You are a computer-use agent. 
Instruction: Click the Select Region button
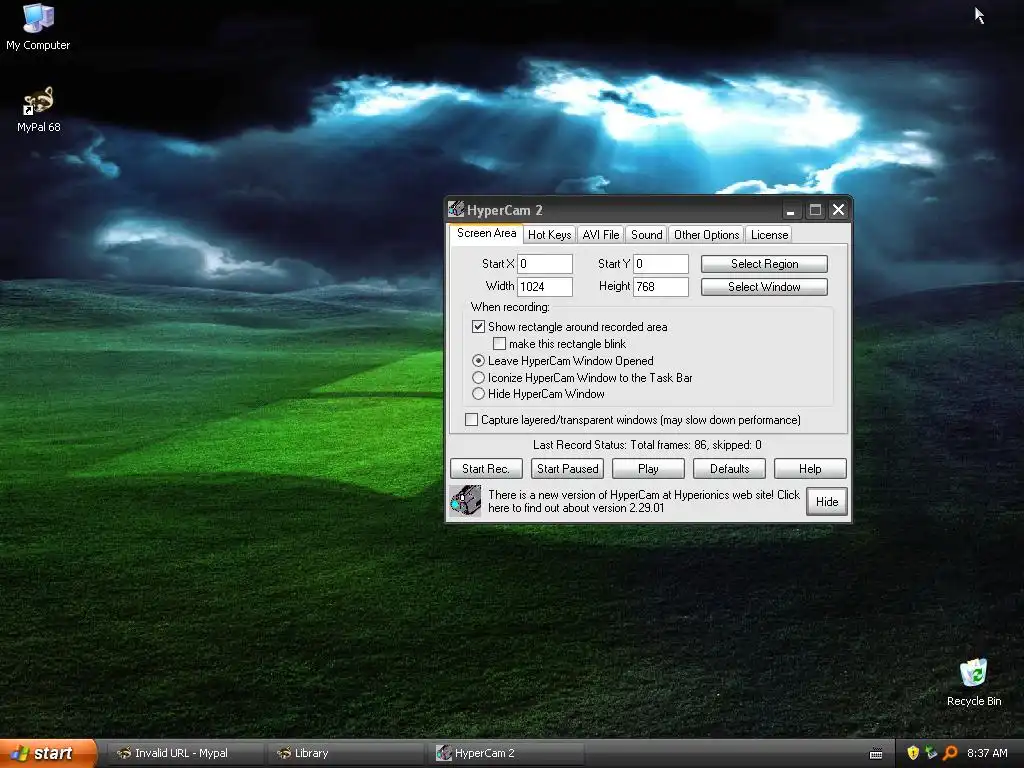[764, 264]
